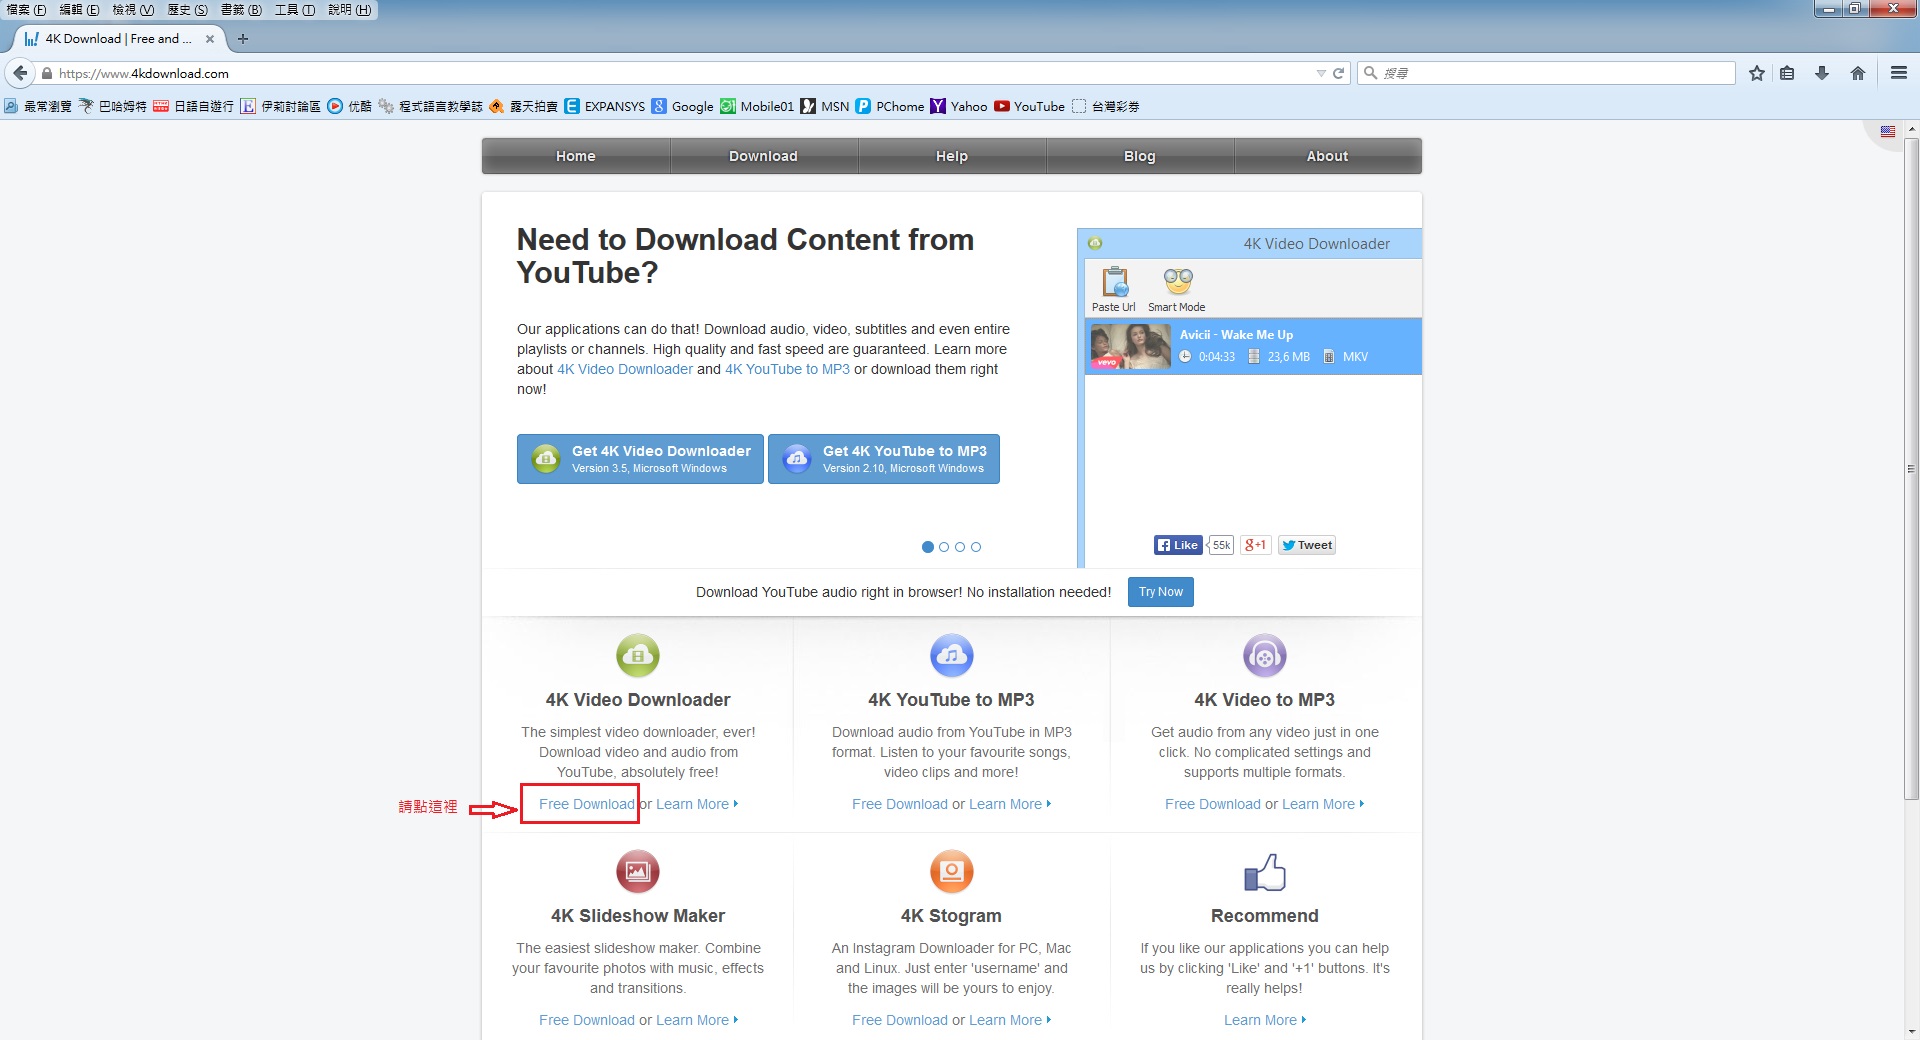
Task: Open the 歷史 (S) menu
Action: click(x=187, y=9)
